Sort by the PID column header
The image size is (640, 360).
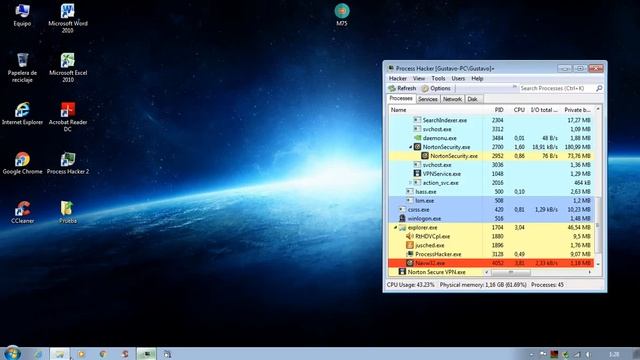(494, 110)
